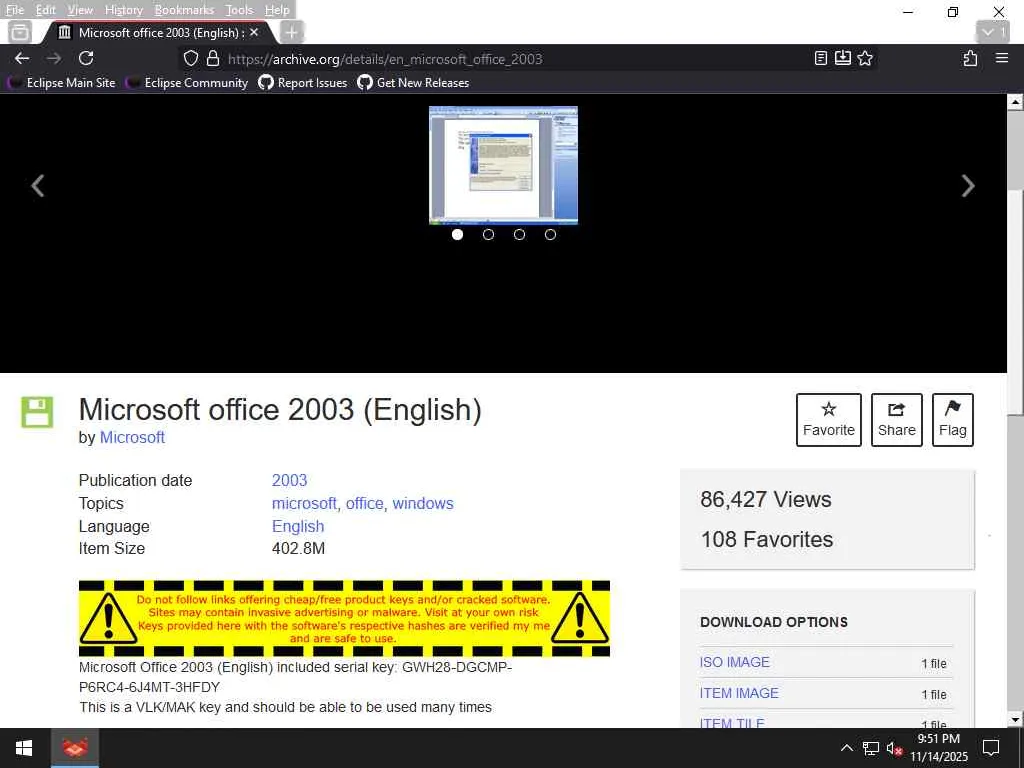
Task: Download the ITEM IMAGE file
Action: 739,693
